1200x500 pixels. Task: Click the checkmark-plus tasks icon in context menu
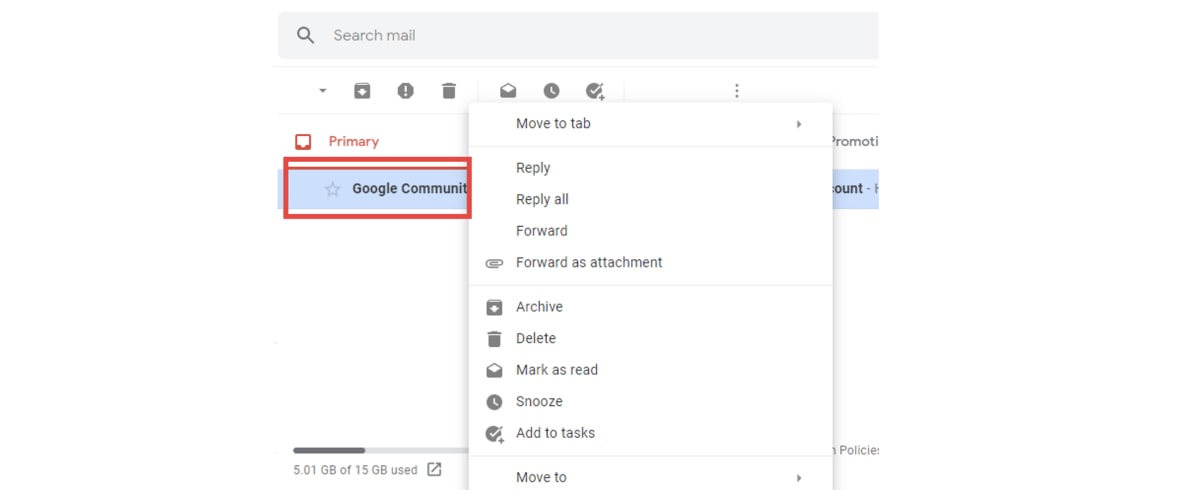(x=494, y=434)
